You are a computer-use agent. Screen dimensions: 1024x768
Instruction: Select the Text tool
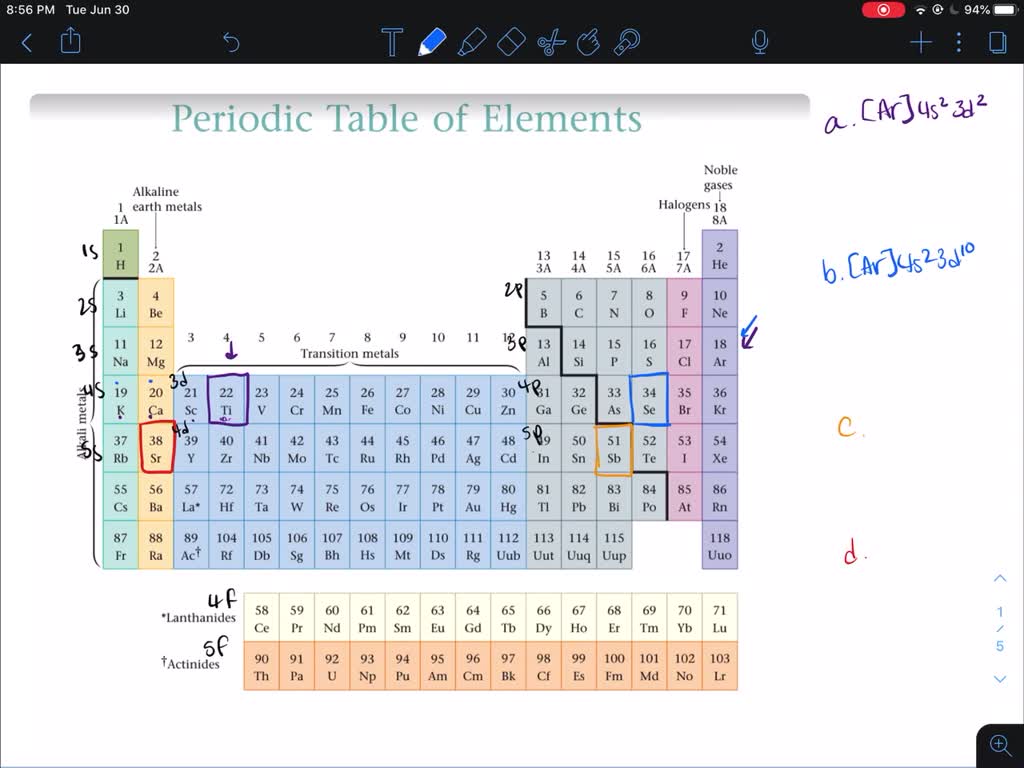coord(392,42)
